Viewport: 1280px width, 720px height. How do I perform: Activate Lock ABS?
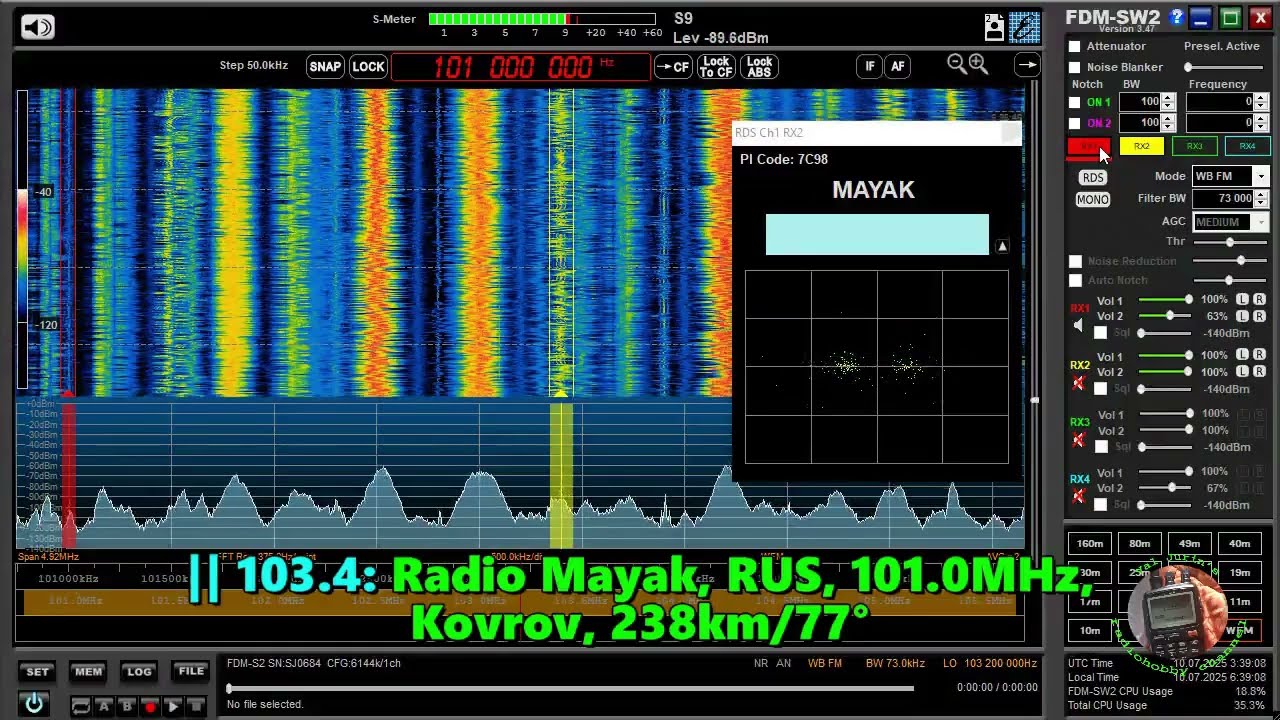pyautogui.click(x=759, y=67)
